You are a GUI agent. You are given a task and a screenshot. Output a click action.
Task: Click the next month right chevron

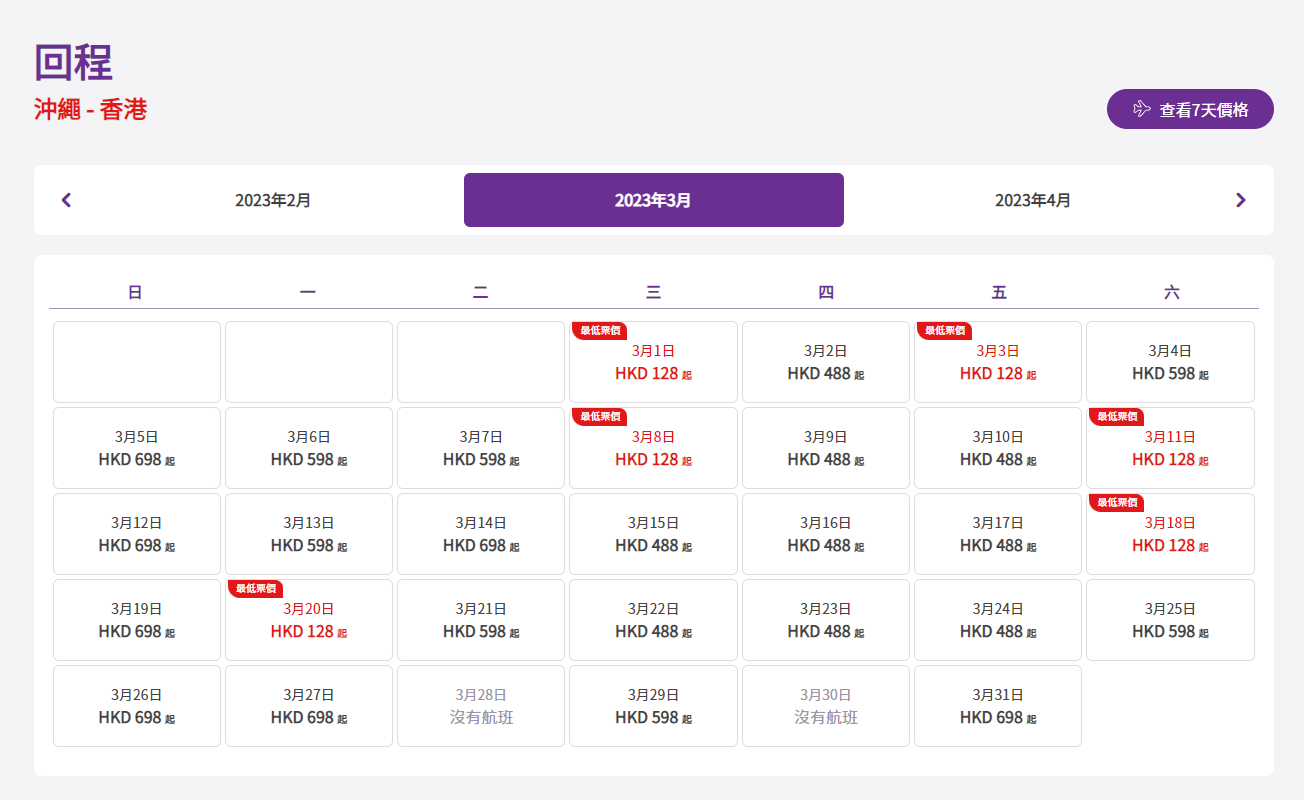pyautogui.click(x=1240, y=200)
